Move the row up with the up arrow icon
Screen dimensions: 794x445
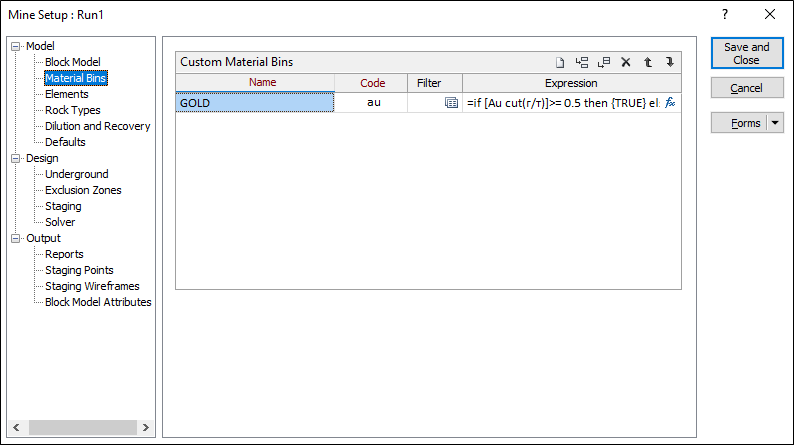[648, 62]
